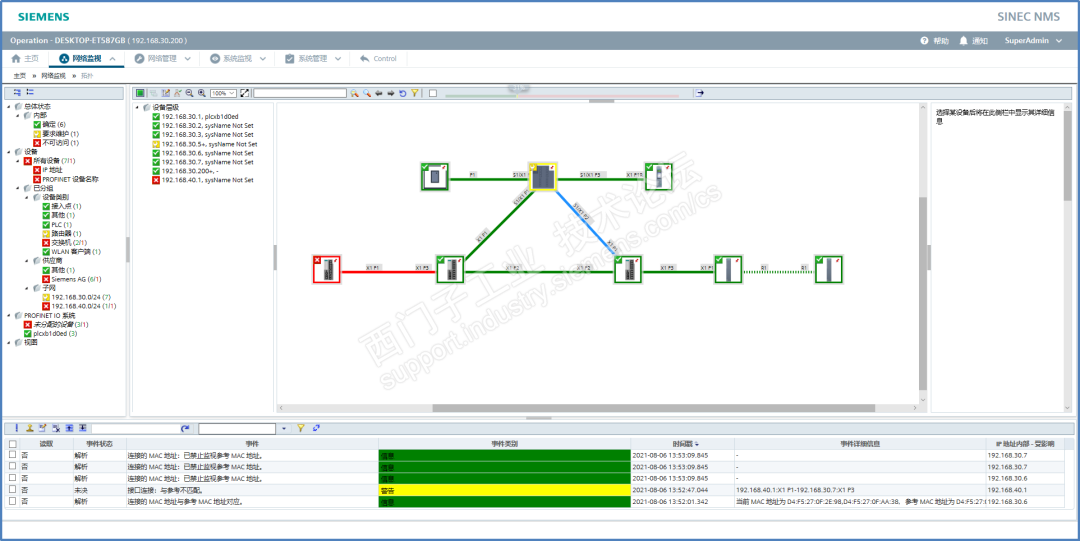The image size is (1080, 541).
Task: Select 192.168.40.1 in device hierarchy
Action: [202, 180]
